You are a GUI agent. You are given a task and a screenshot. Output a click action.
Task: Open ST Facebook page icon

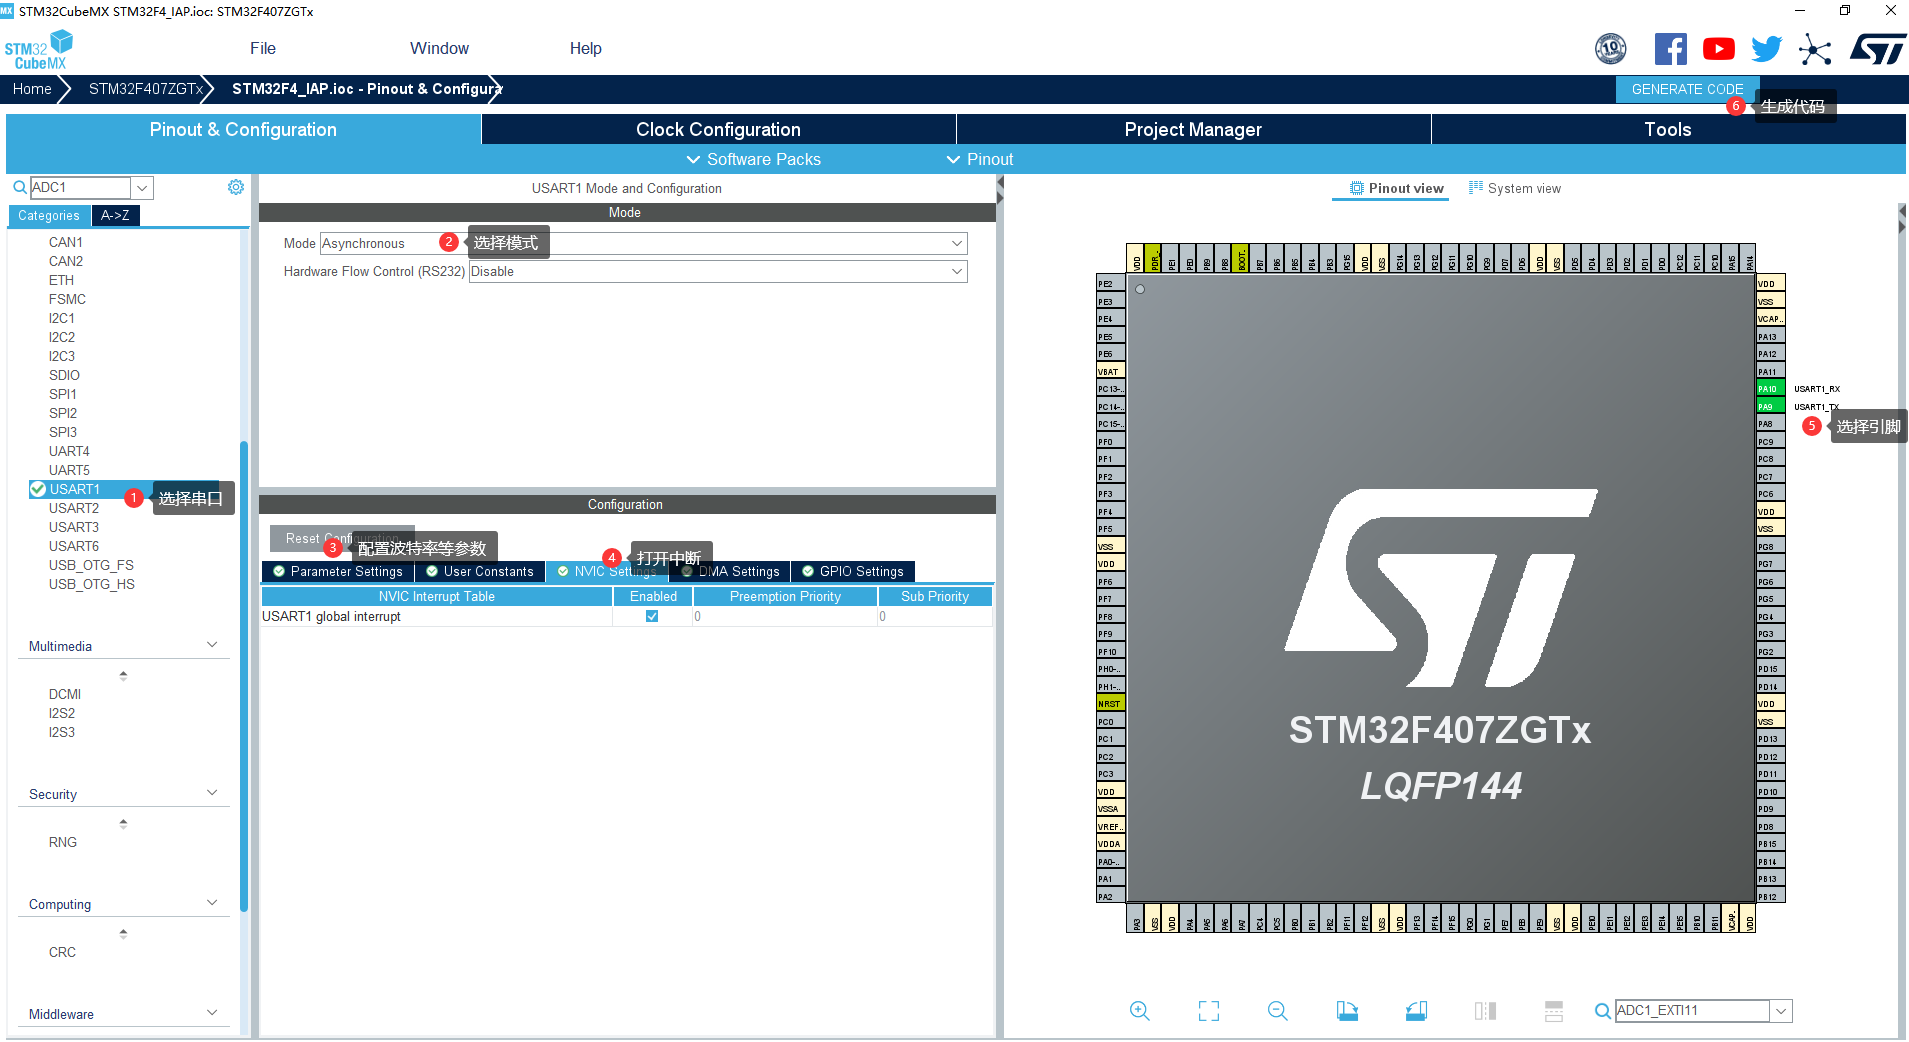1670,49
